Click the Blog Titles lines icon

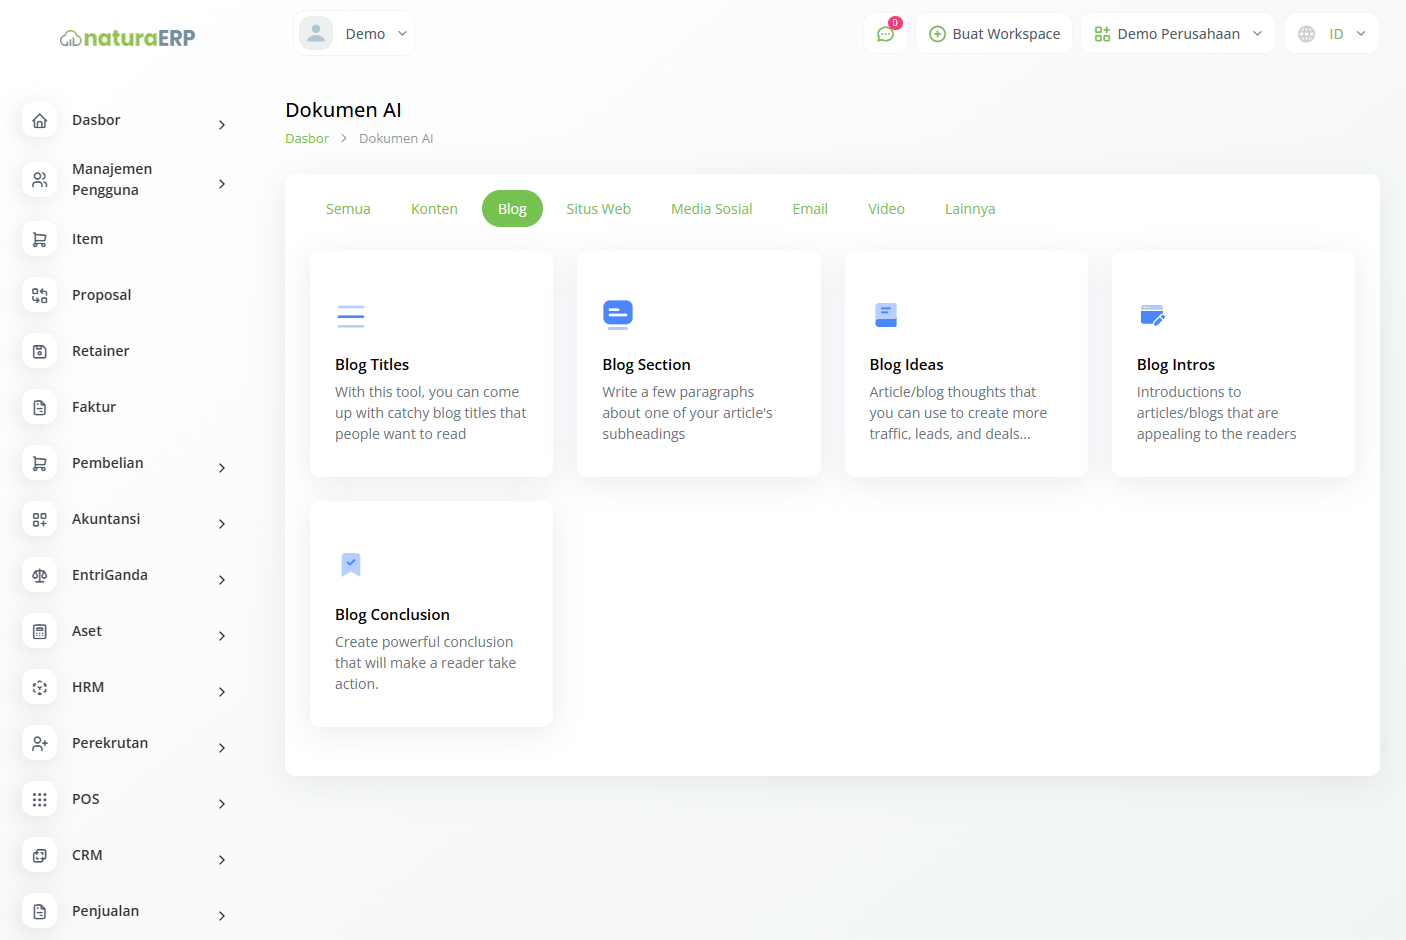[351, 316]
